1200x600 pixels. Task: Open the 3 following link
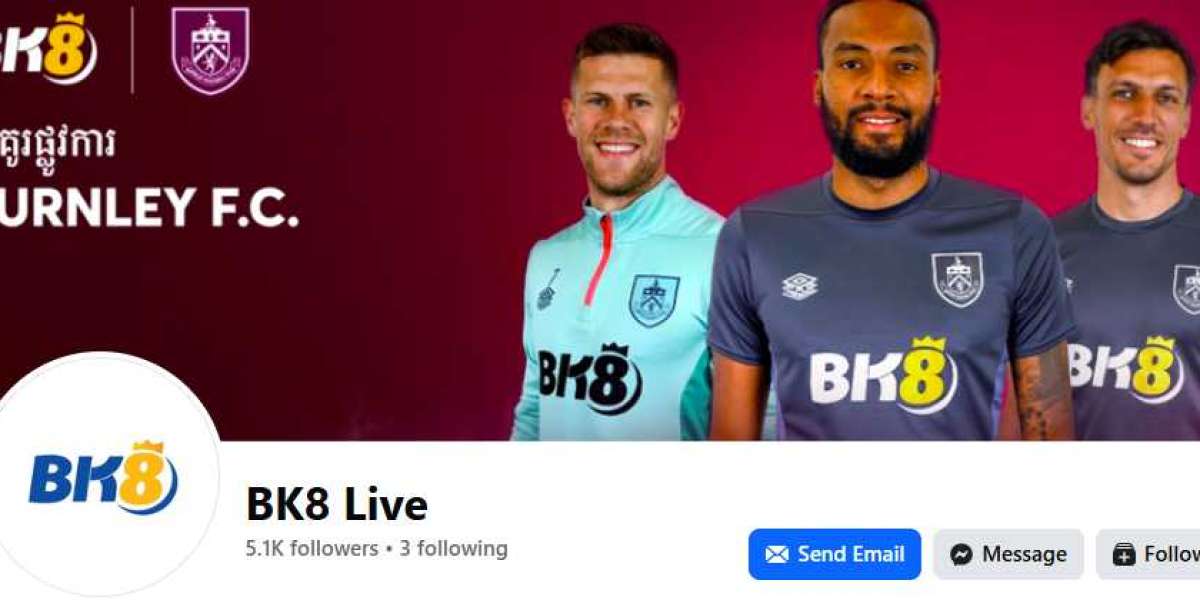[x=454, y=549]
